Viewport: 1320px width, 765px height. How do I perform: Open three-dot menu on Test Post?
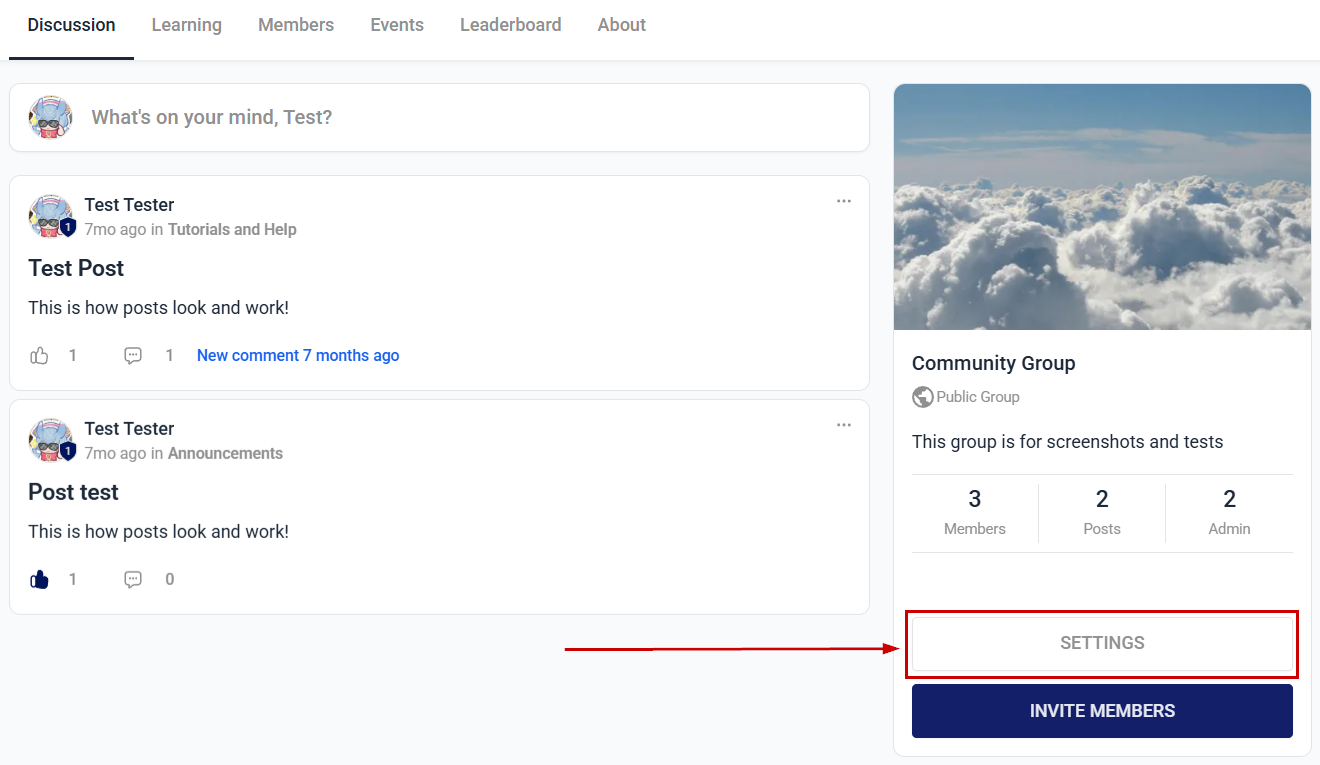pos(844,201)
